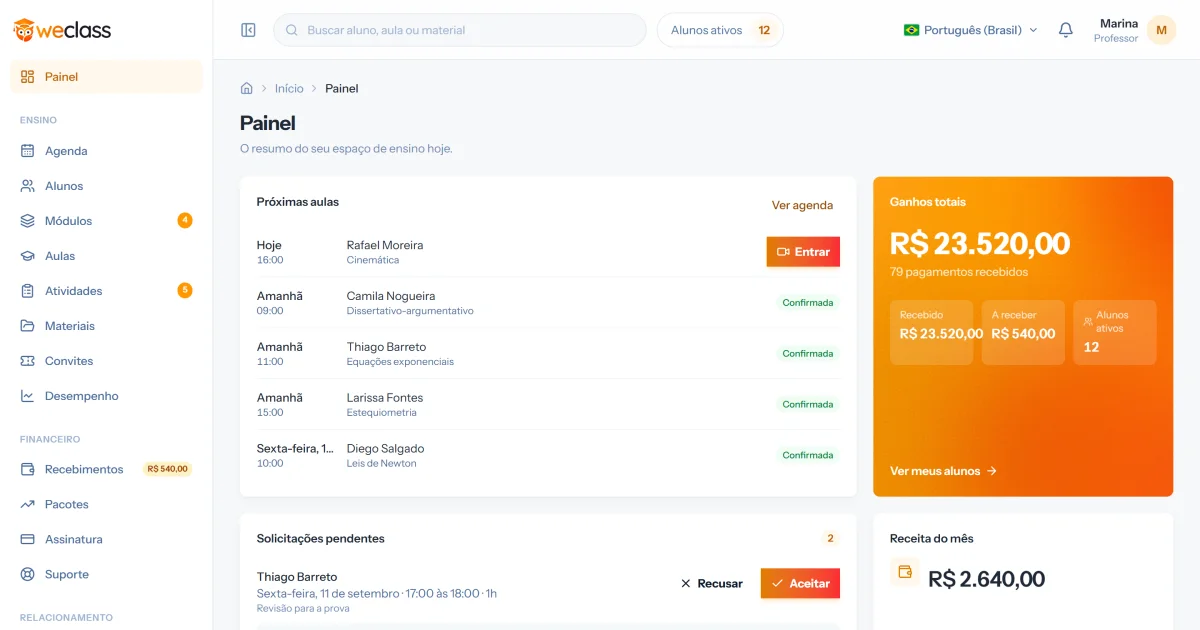Click the Convites ticket icon
The width and height of the screenshot is (1200, 630).
(x=27, y=361)
